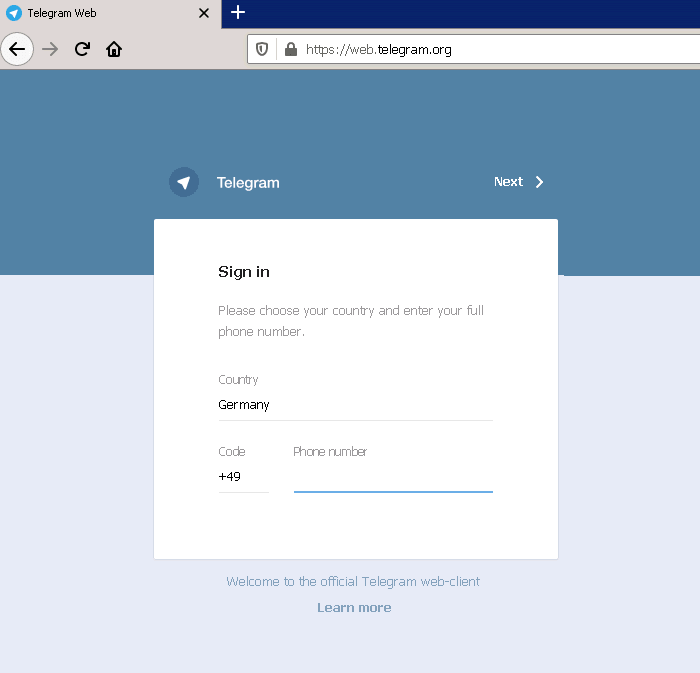Follow the Learn more link
Image resolution: width=700 pixels, height=673 pixels.
[354, 608]
